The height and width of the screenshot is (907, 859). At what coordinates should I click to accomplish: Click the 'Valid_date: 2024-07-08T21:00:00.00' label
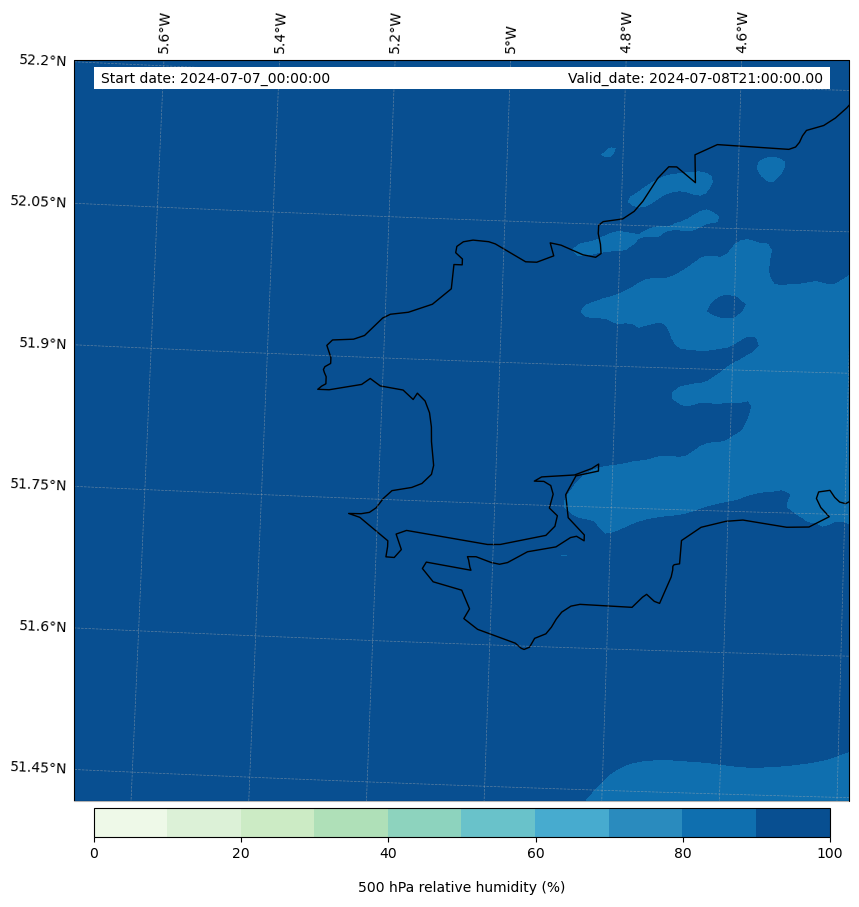coord(695,78)
